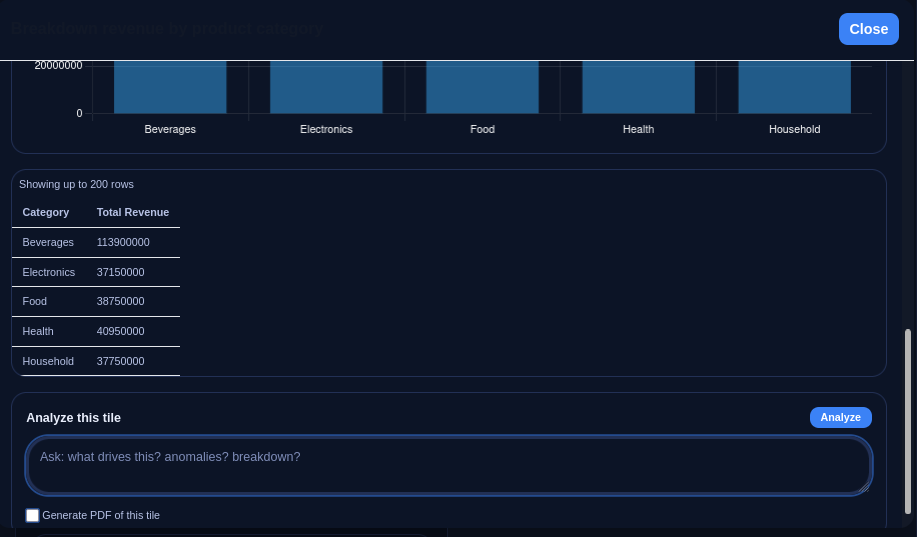Sort by the Category column header
The image size is (917, 537).
(46, 212)
